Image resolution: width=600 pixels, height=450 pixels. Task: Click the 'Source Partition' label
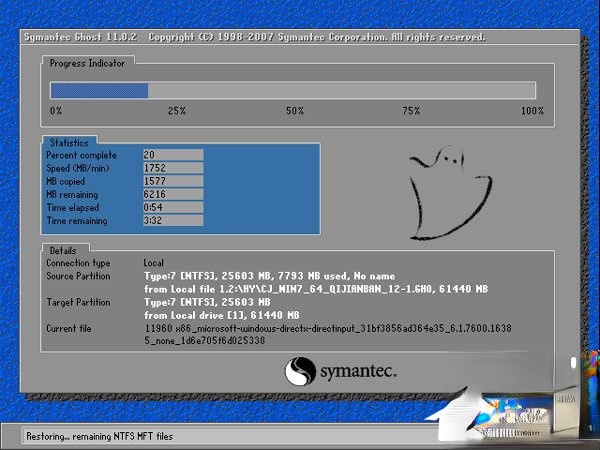point(78,276)
